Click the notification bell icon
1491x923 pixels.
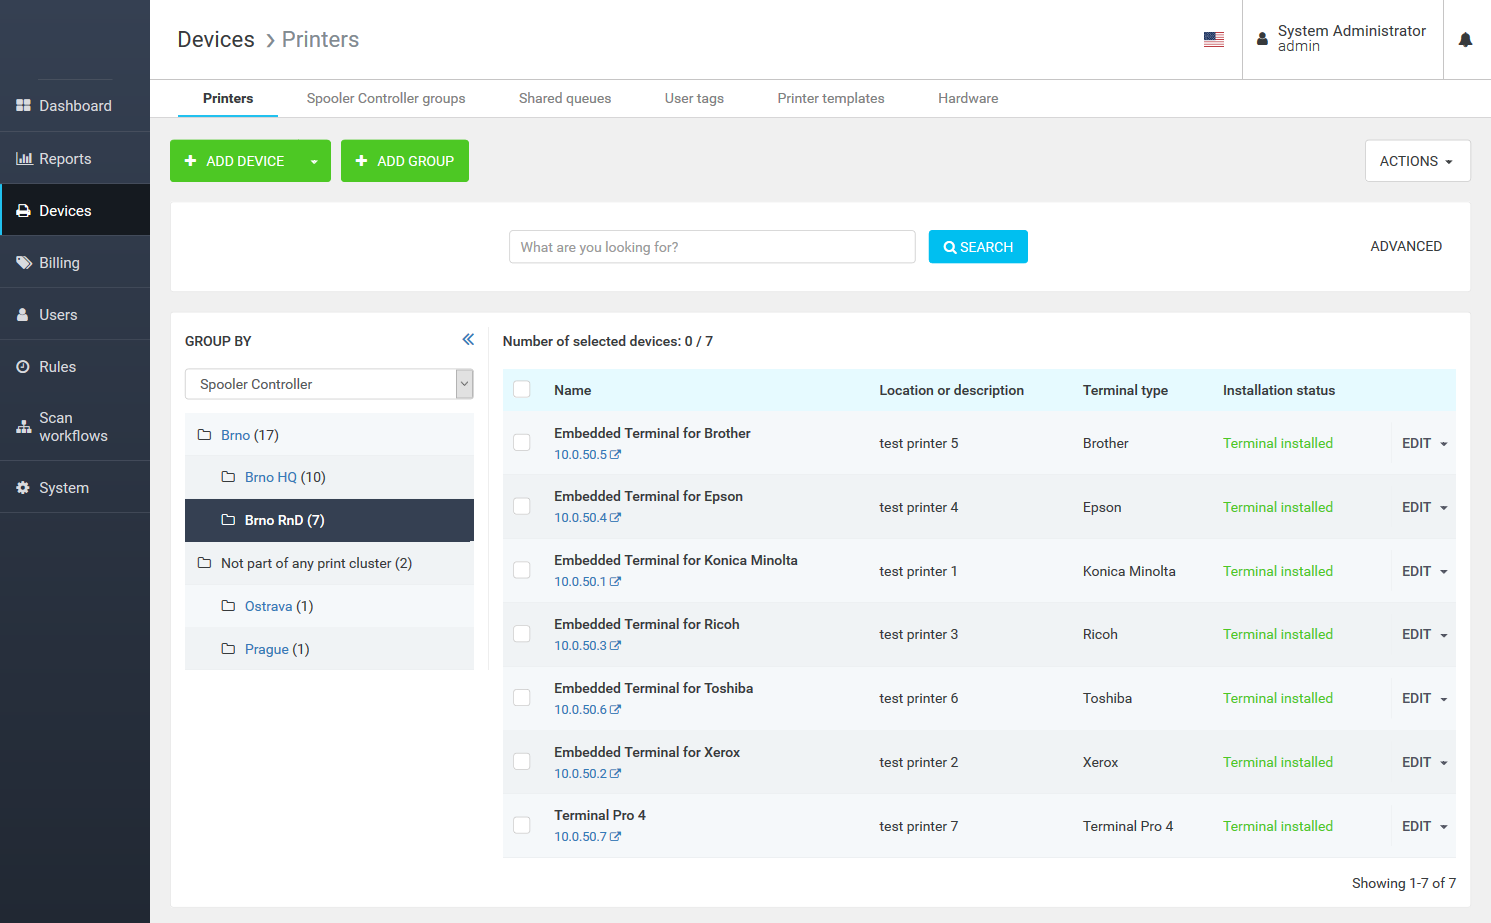[x=1465, y=39]
